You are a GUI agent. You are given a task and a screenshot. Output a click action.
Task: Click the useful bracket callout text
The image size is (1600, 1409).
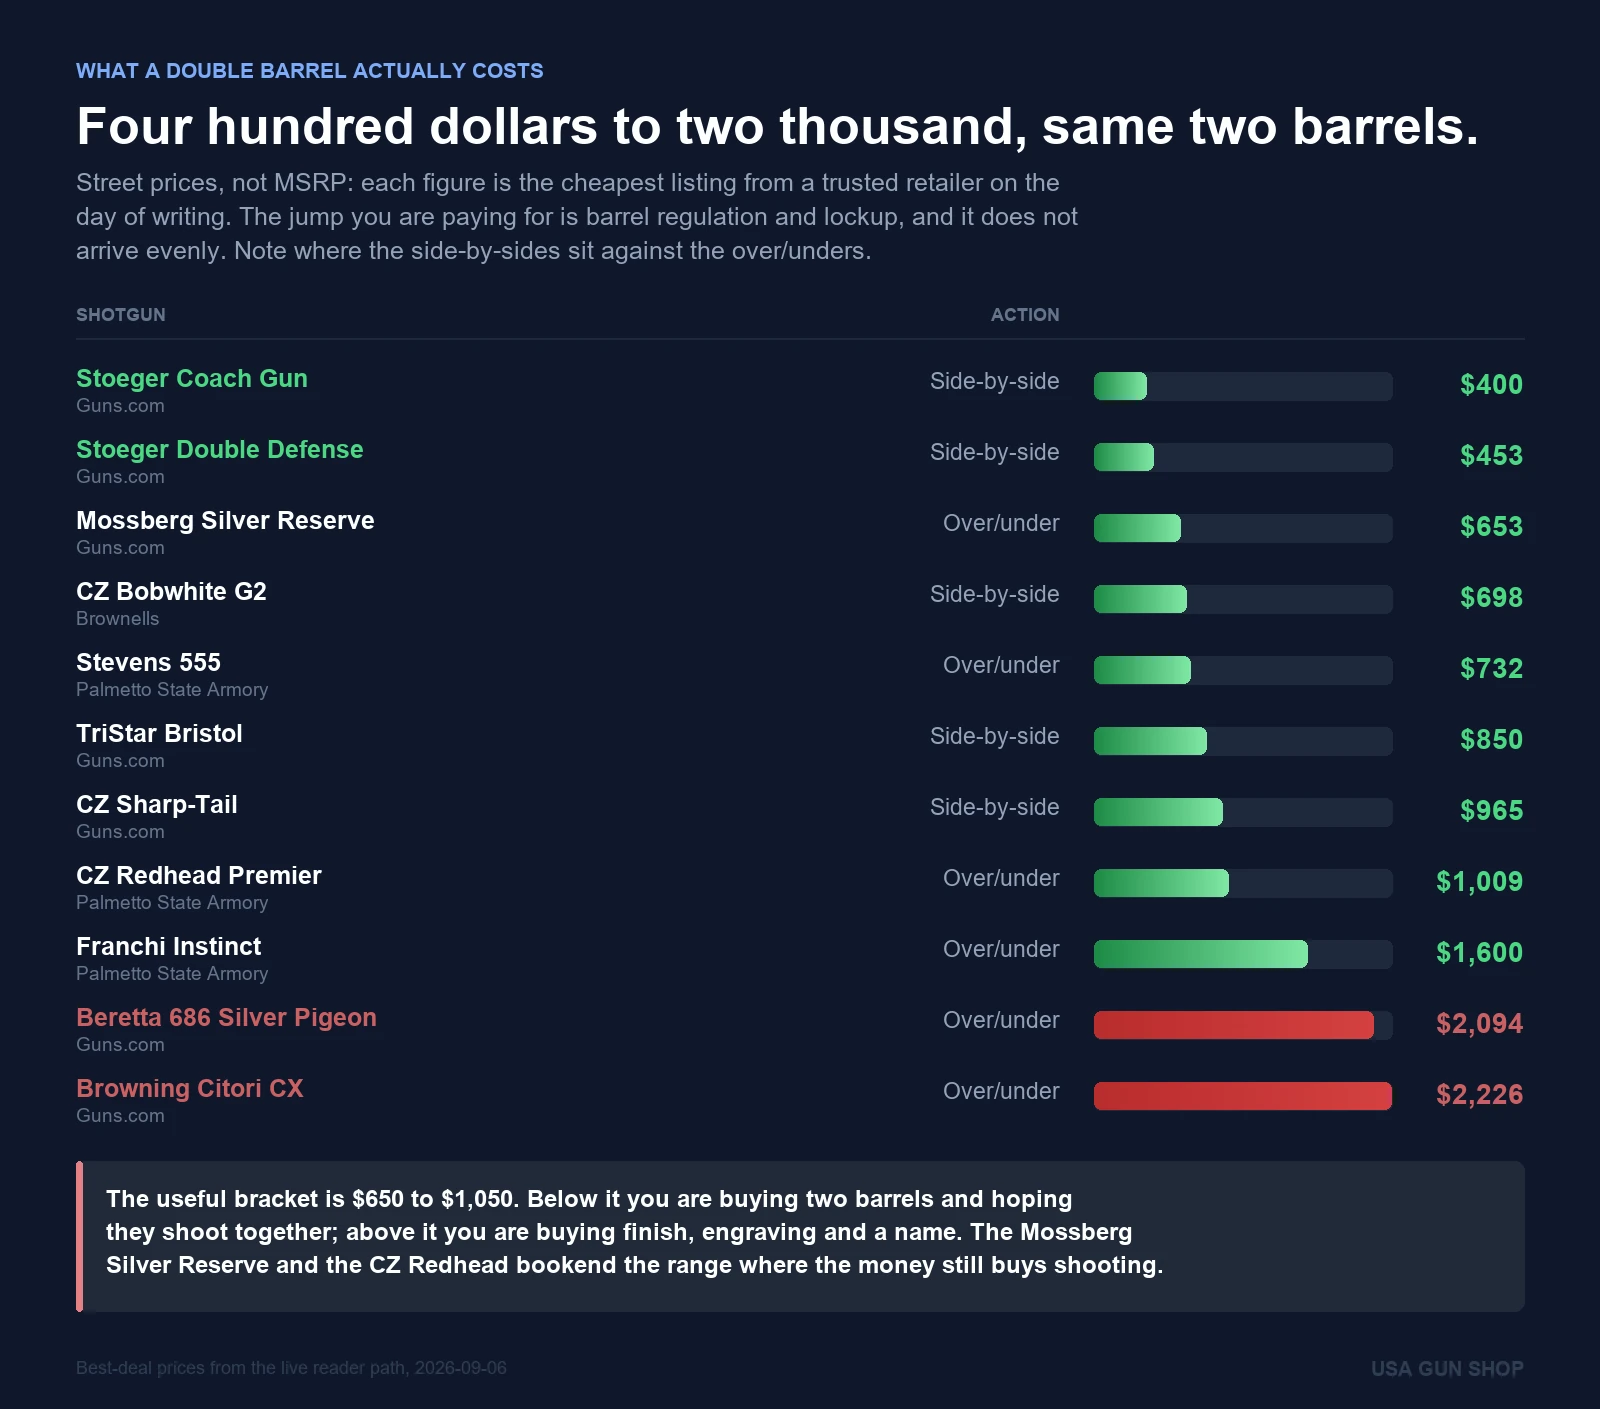tap(634, 1232)
